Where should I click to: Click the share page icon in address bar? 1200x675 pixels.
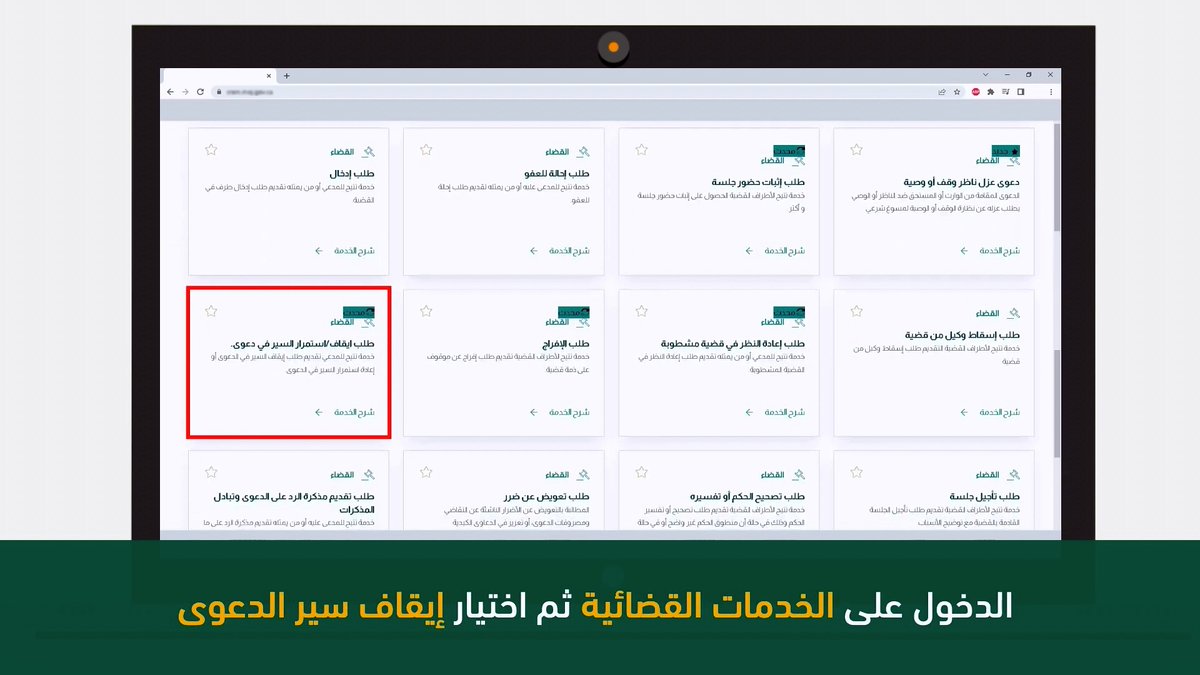tap(942, 91)
